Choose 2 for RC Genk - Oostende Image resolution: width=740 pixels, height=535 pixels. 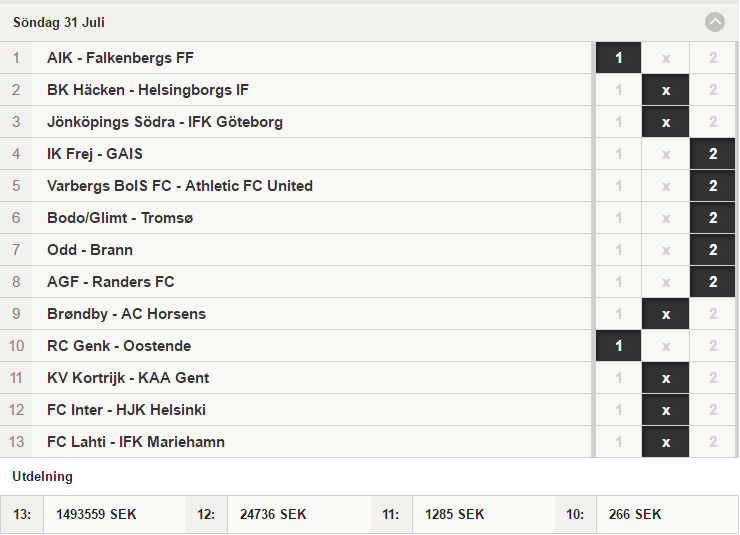coord(713,346)
